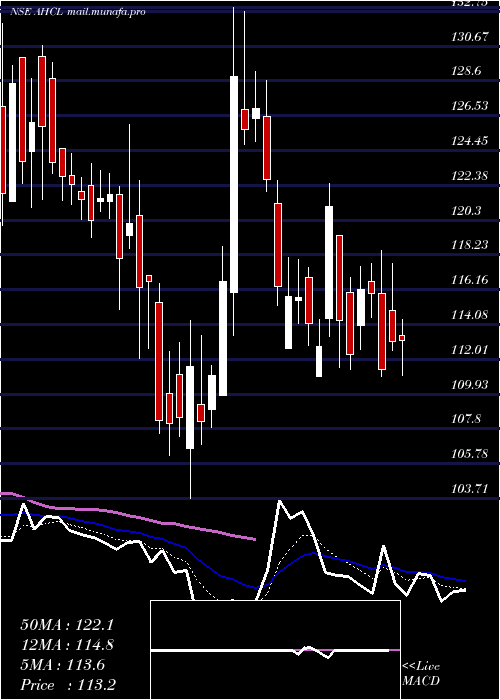Image resolution: width=500 pixels, height=700 pixels.
Task: Click the '<<Live MACD' label
Action: click(x=421, y=673)
